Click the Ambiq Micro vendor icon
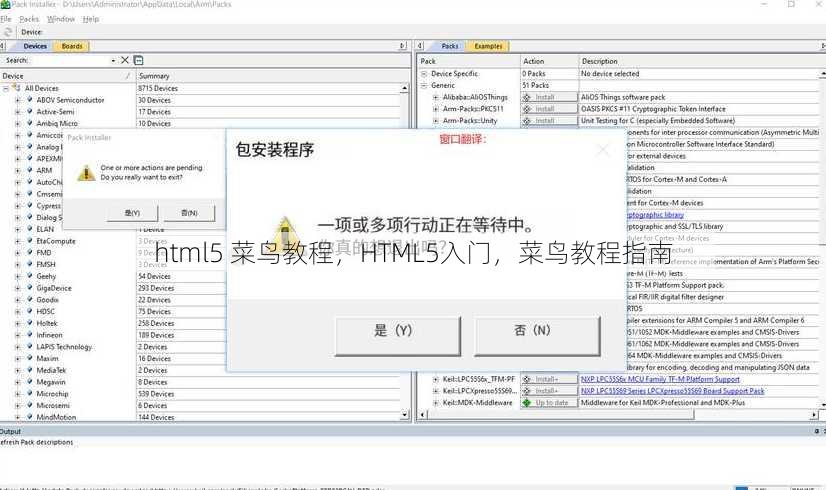 (x=30, y=123)
